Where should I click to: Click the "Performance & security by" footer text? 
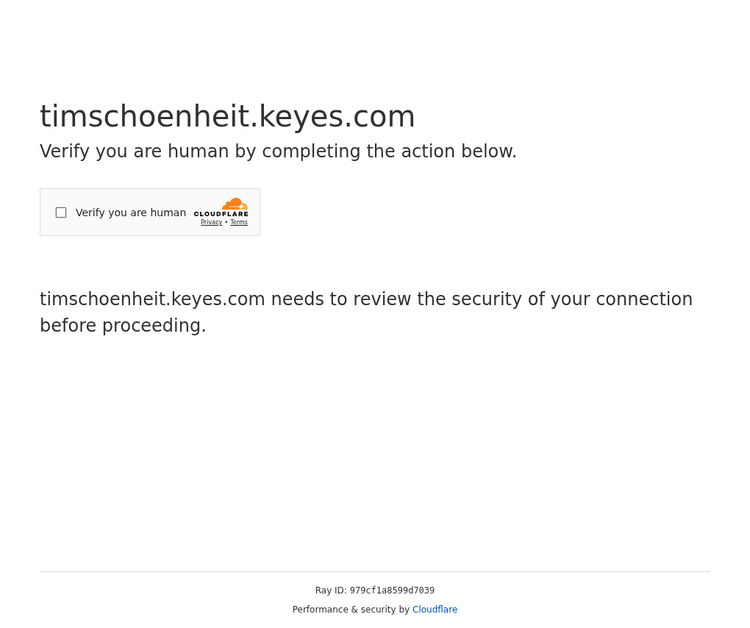350,610
